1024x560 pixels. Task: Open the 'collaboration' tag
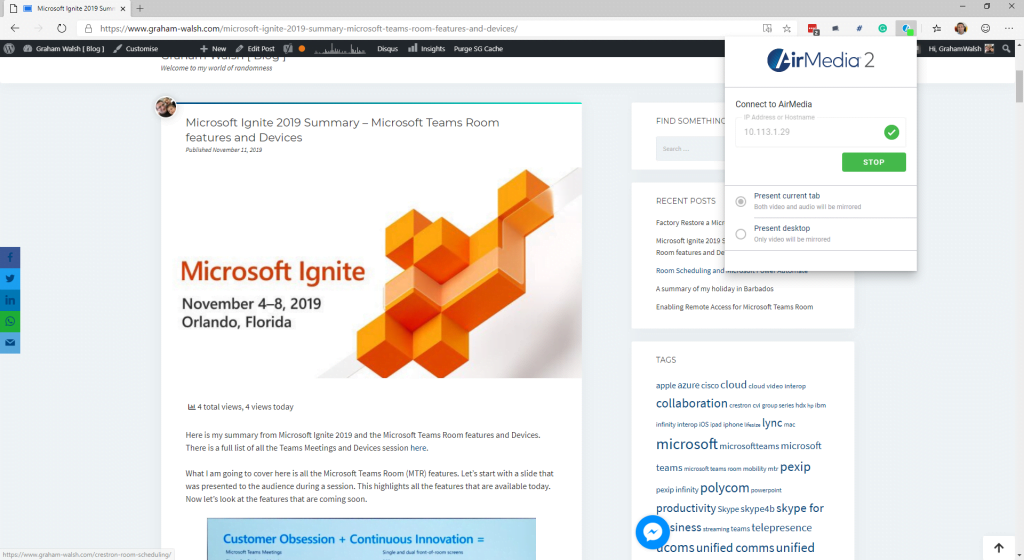point(691,403)
